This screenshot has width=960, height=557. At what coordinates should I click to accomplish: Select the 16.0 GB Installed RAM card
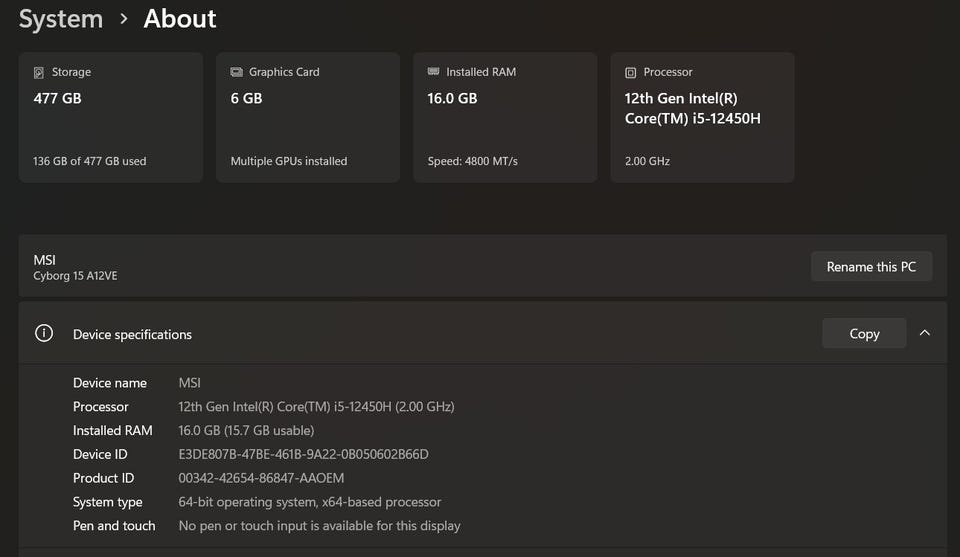(x=504, y=117)
